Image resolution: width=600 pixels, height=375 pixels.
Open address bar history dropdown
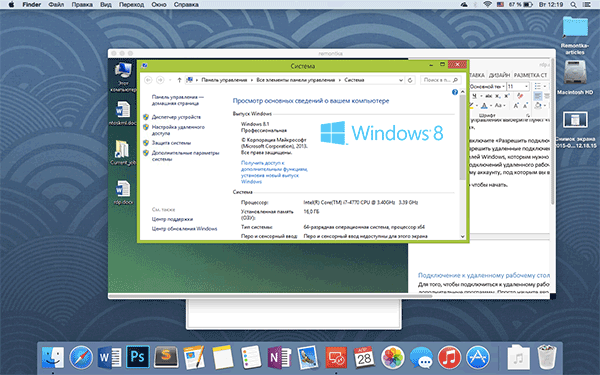pyautogui.click(x=401, y=80)
